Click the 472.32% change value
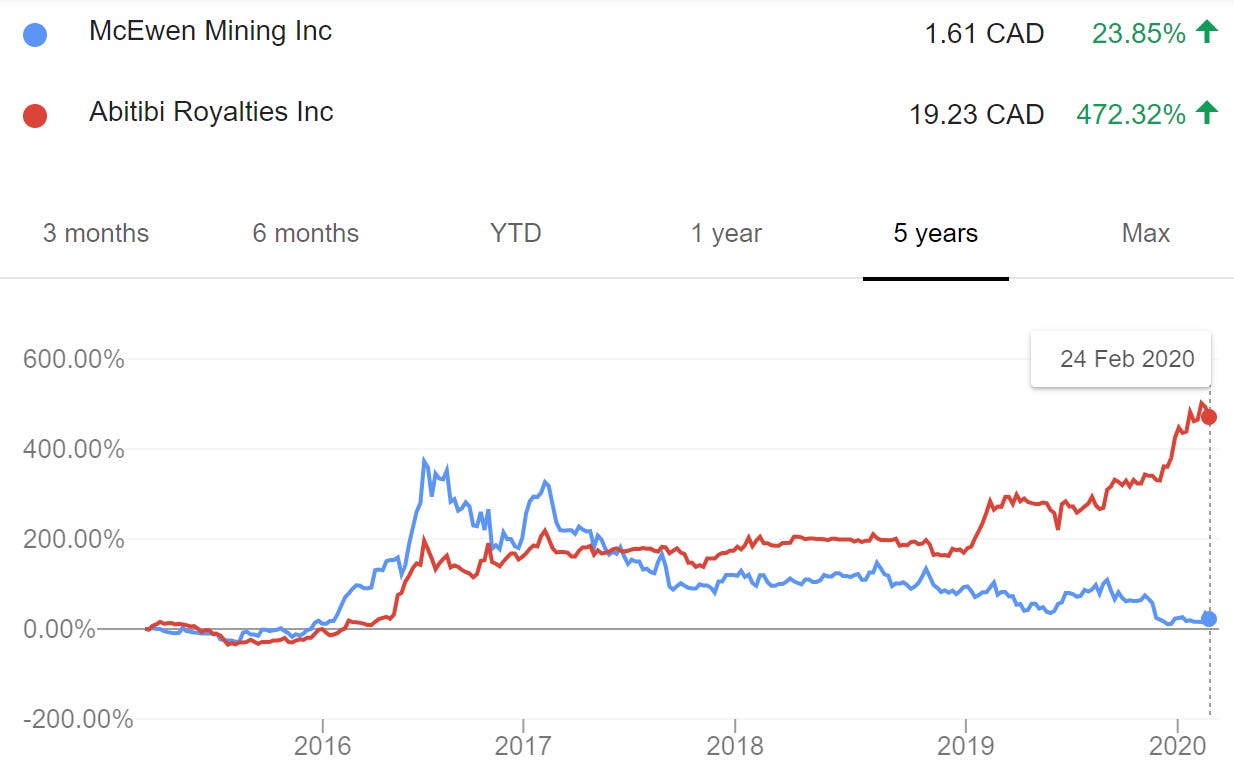The width and height of the screenshot is (1234, 775). [1131, 115]
